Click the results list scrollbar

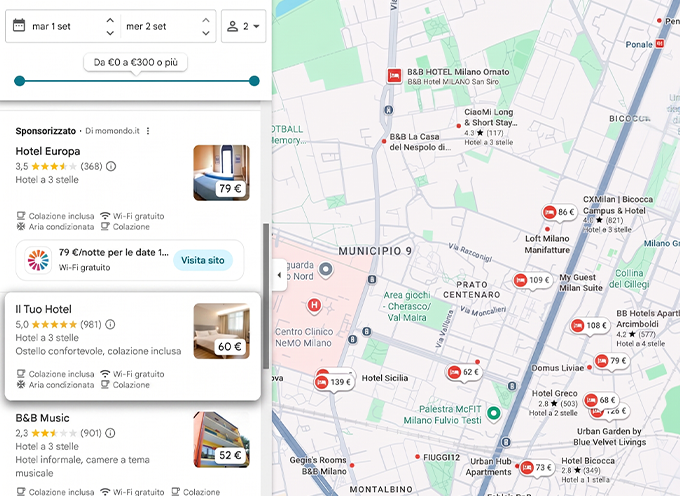click(266, 297)
